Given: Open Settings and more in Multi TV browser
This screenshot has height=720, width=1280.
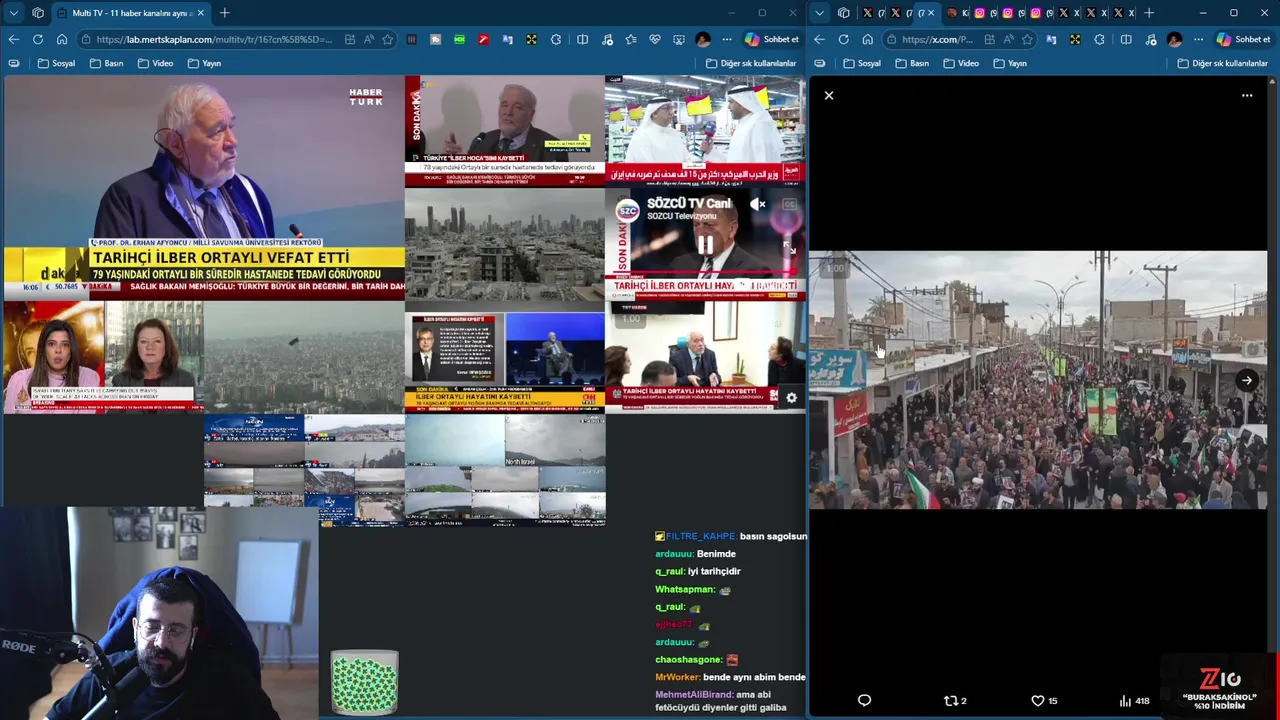Looking at the screenshot, I should 727,39.
